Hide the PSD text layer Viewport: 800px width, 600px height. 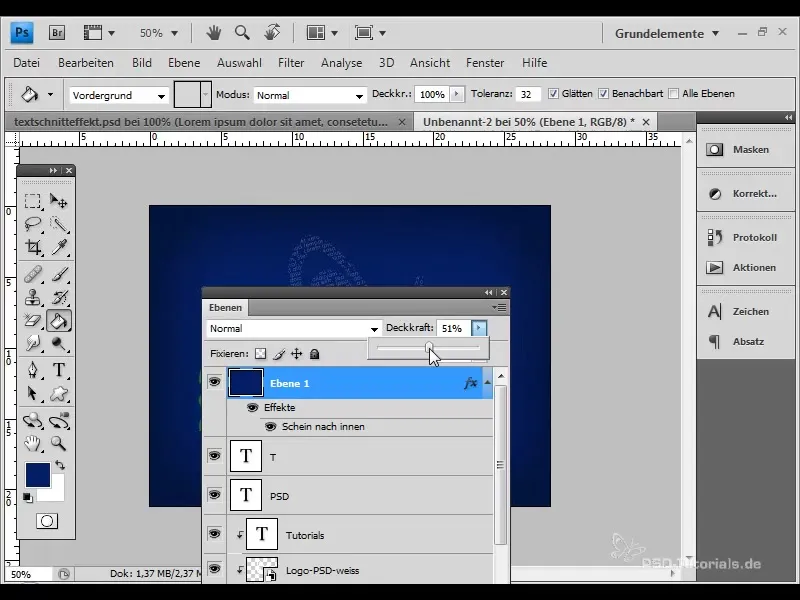214,495
